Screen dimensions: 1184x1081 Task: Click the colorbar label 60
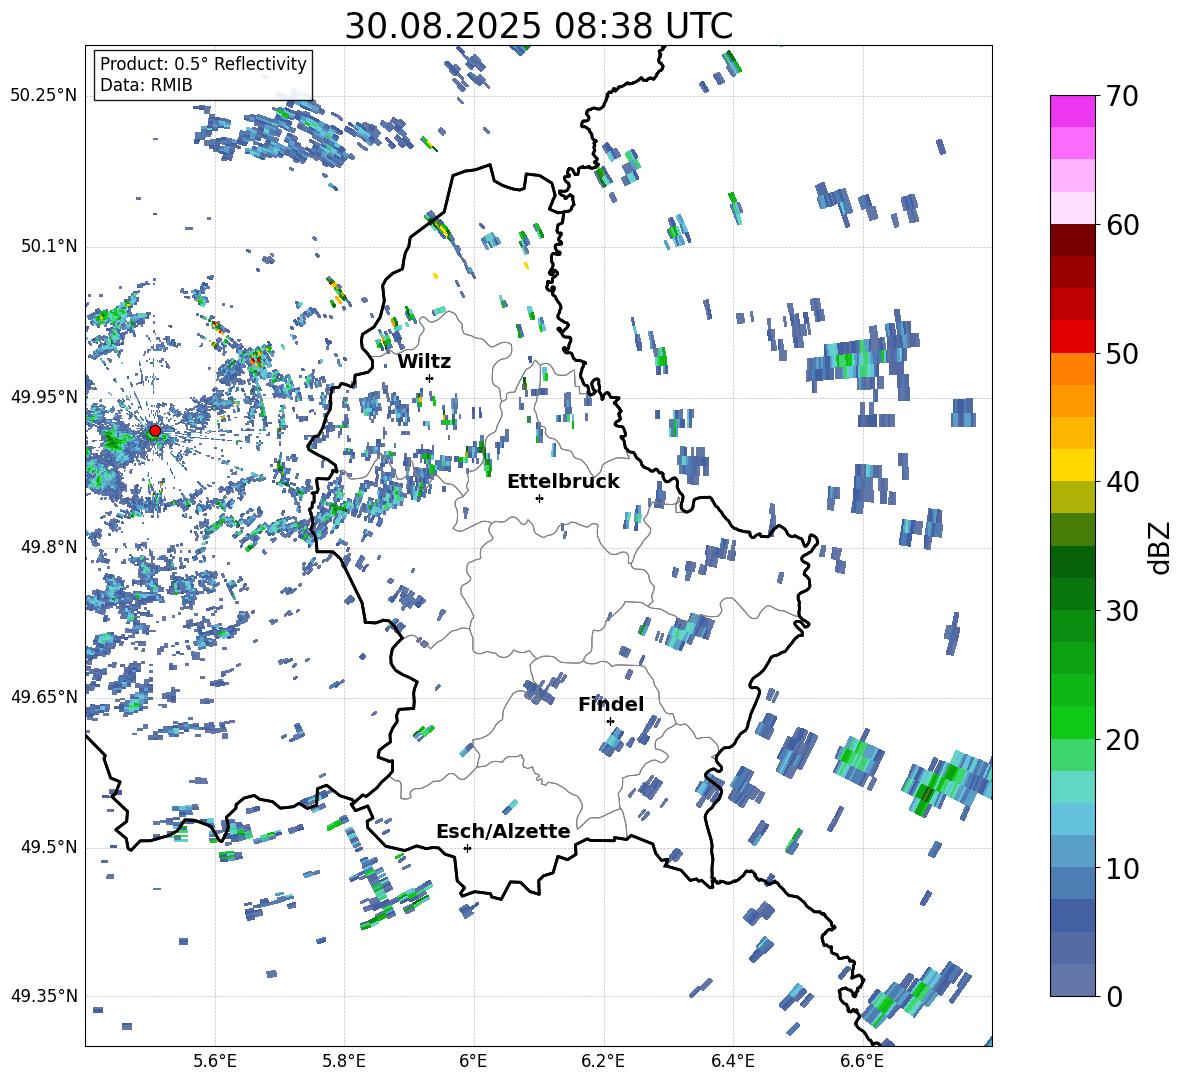[x=1122, y=225]
